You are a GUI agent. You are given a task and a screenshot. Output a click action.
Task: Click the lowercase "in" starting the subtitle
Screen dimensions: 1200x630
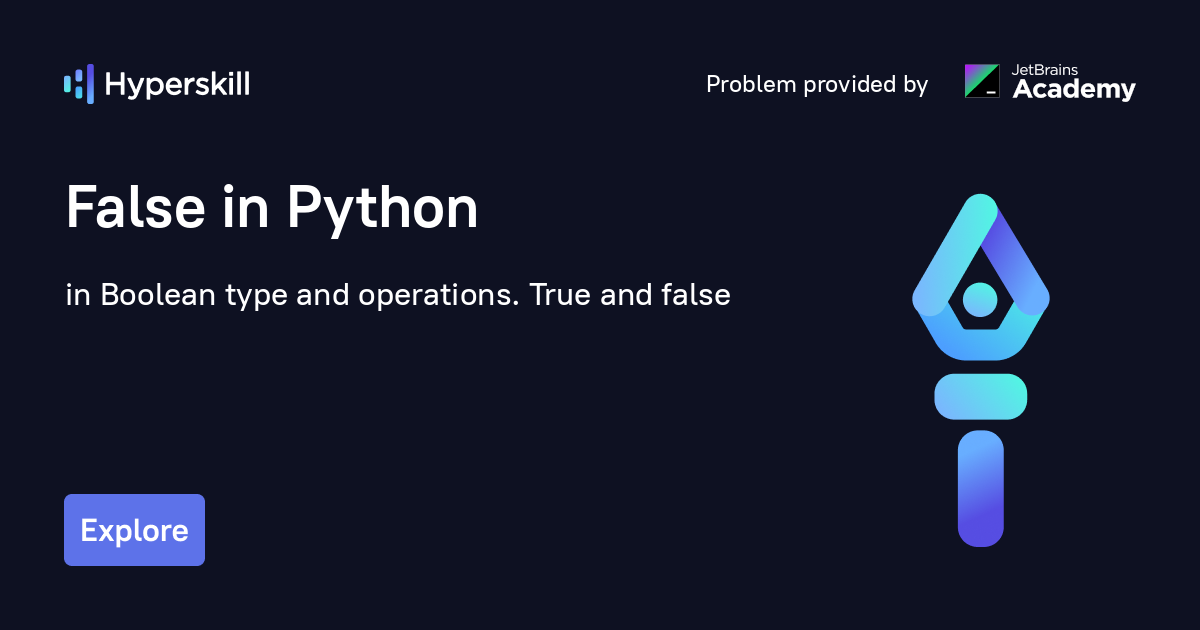78,296
